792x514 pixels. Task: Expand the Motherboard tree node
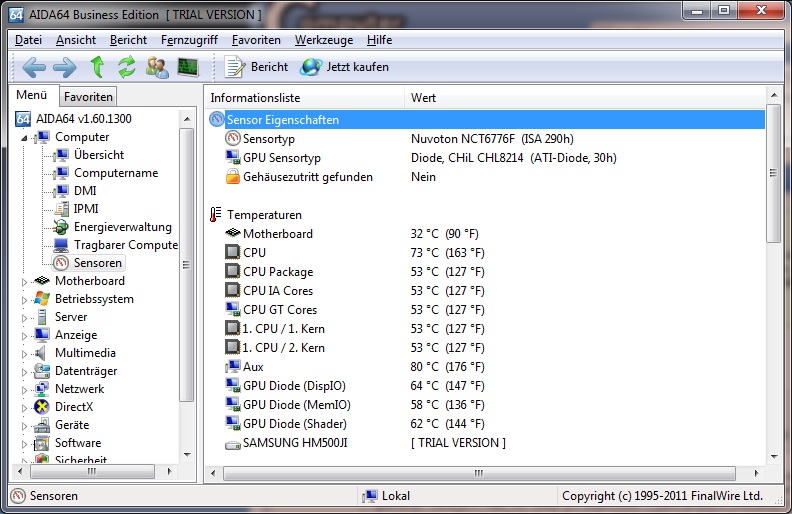pos(24,282)
